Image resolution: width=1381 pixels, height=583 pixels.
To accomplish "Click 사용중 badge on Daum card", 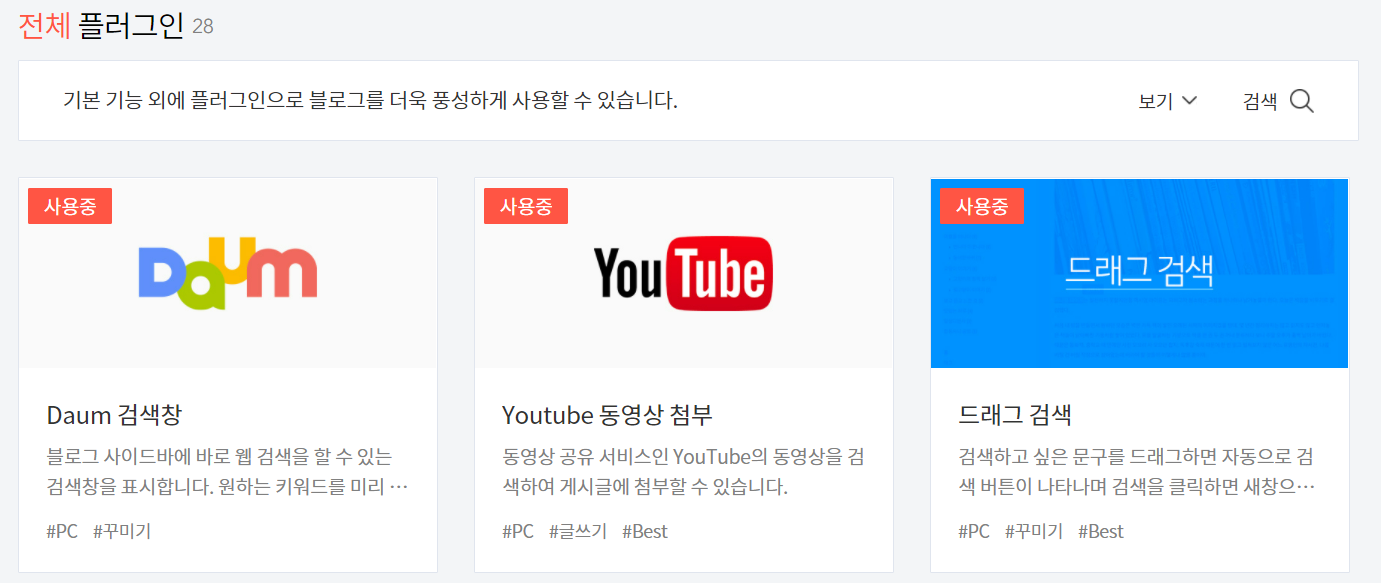I will tap(70, 206).
